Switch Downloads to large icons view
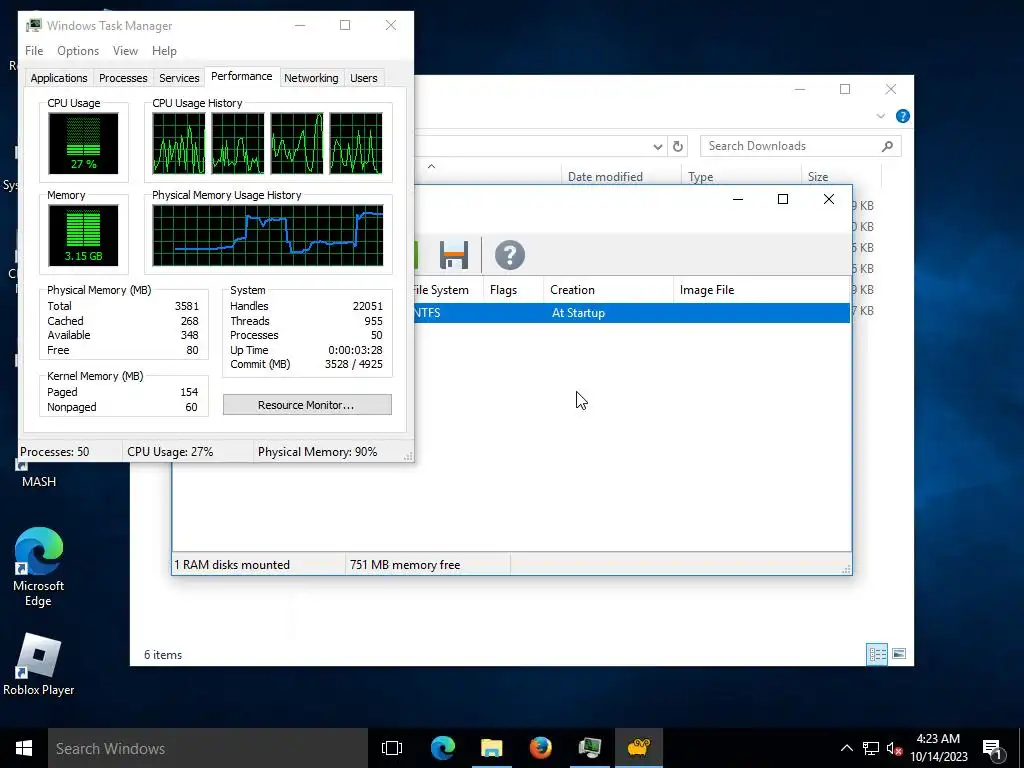Screen dimensions: 1024x768 tap(899, 654)
